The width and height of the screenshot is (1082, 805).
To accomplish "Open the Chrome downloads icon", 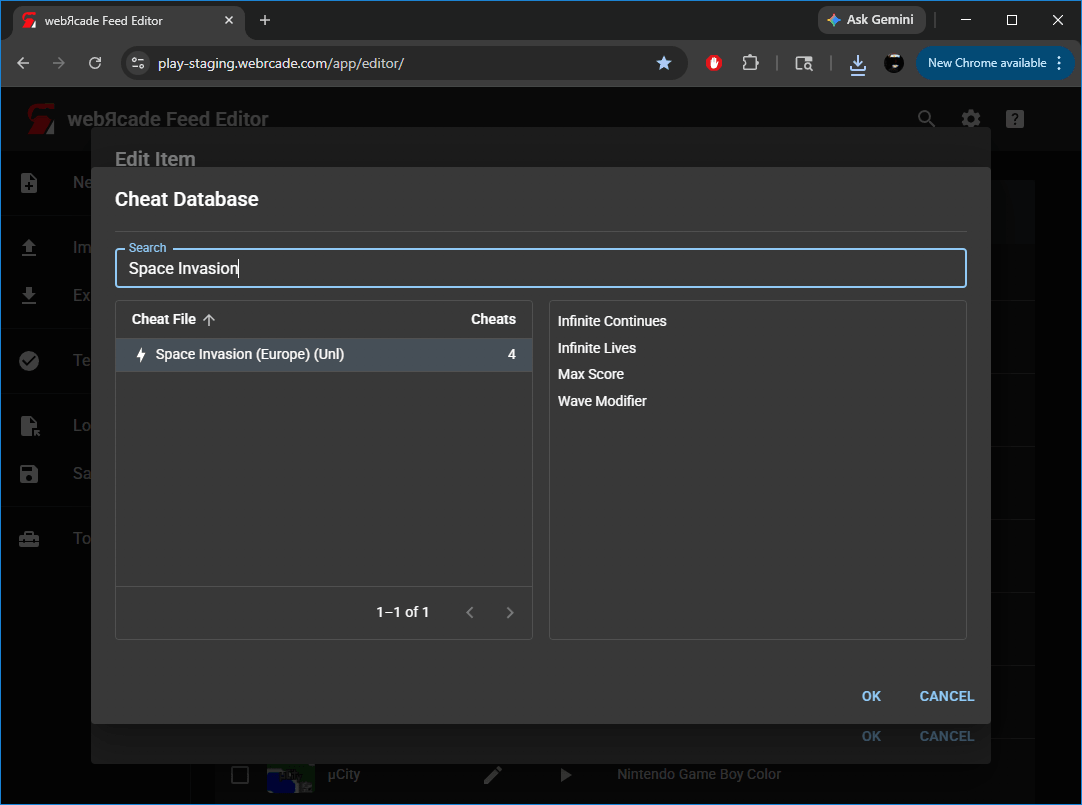I will [x=857, y=63].
